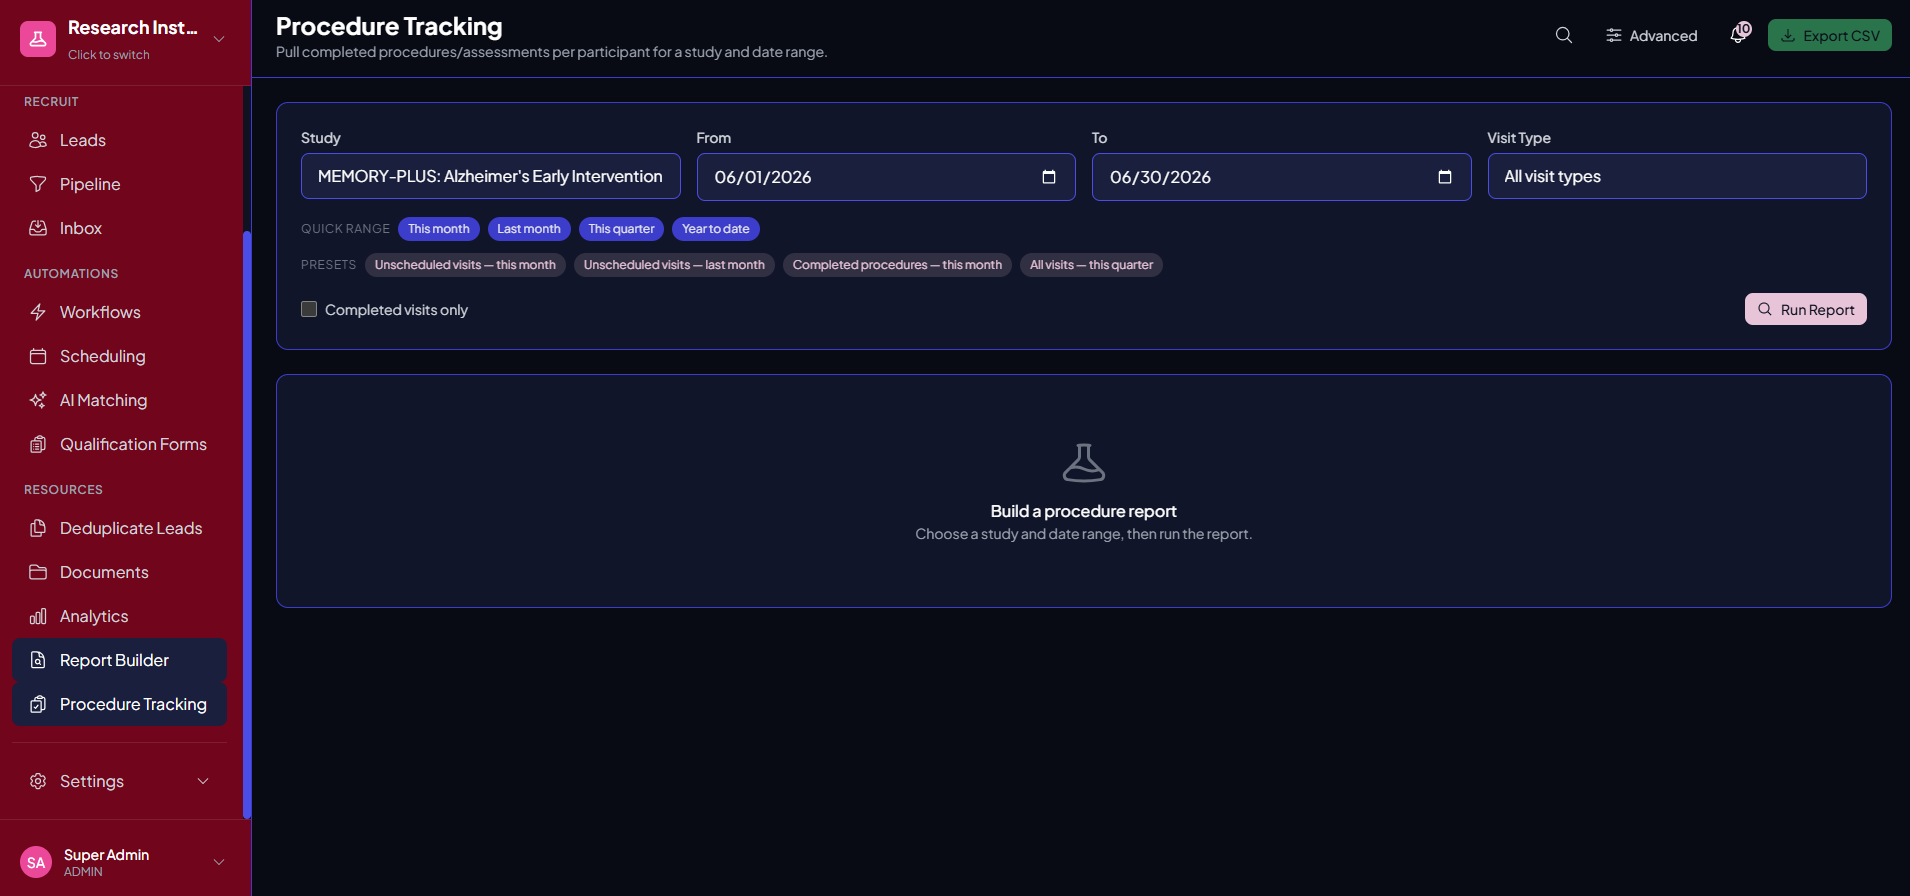Click the sidebar vertical scrollbar
The image size is (1910, 896).
click(247, 525)
